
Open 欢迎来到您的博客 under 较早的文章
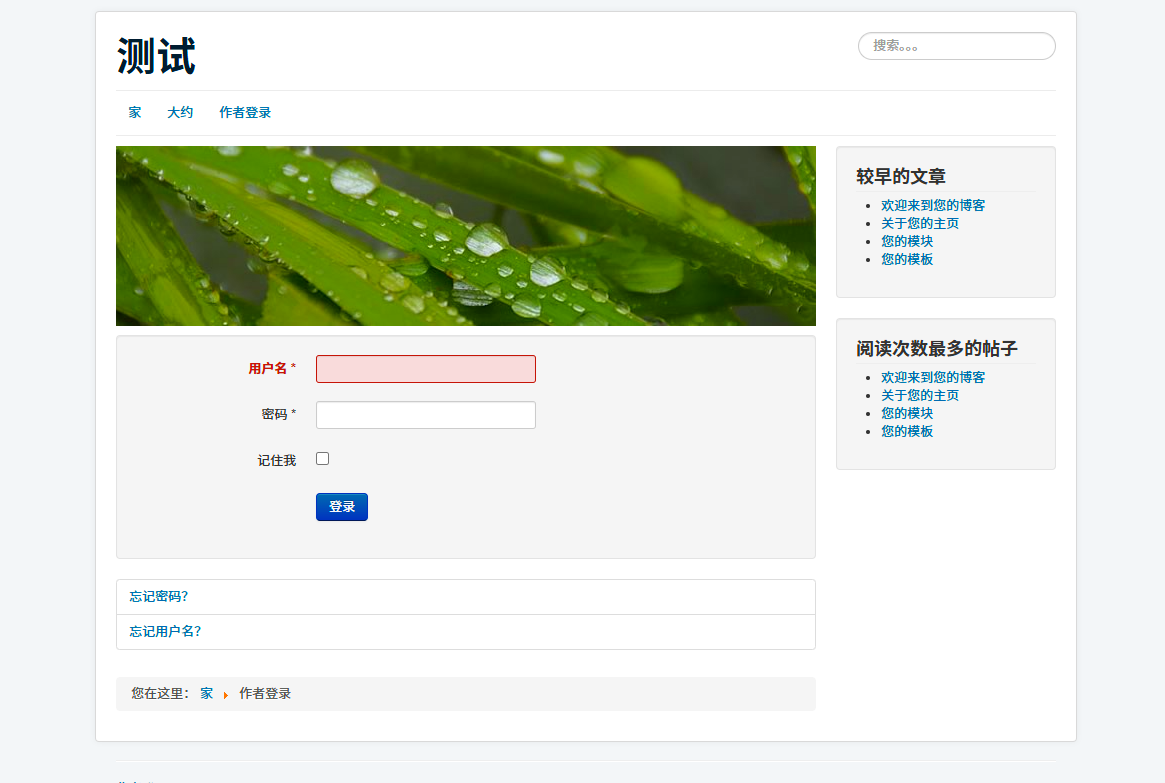tap(932, 206)
